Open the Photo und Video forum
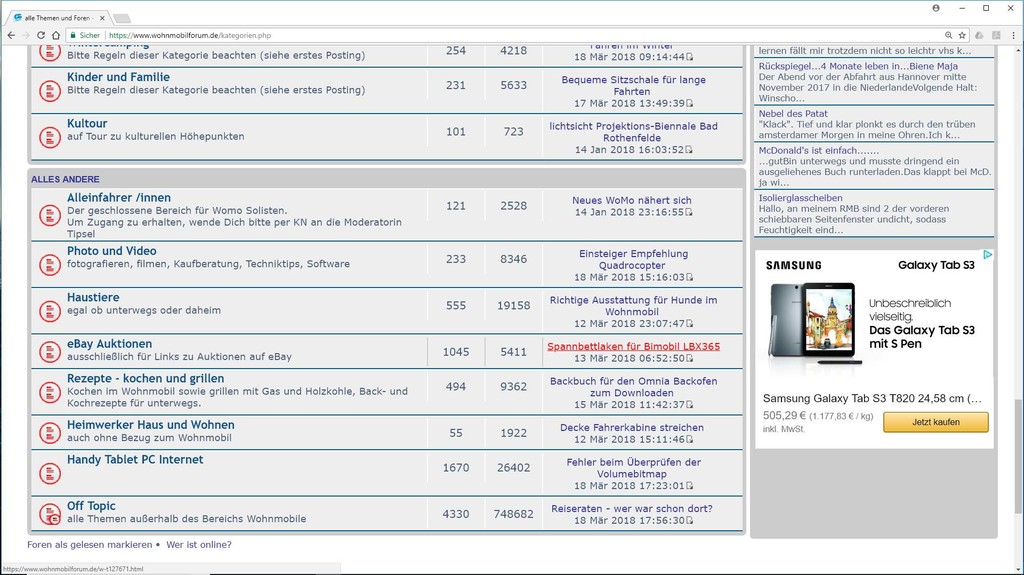The image size is (1024, 575). pyautogui.click(x=112, y=251)
